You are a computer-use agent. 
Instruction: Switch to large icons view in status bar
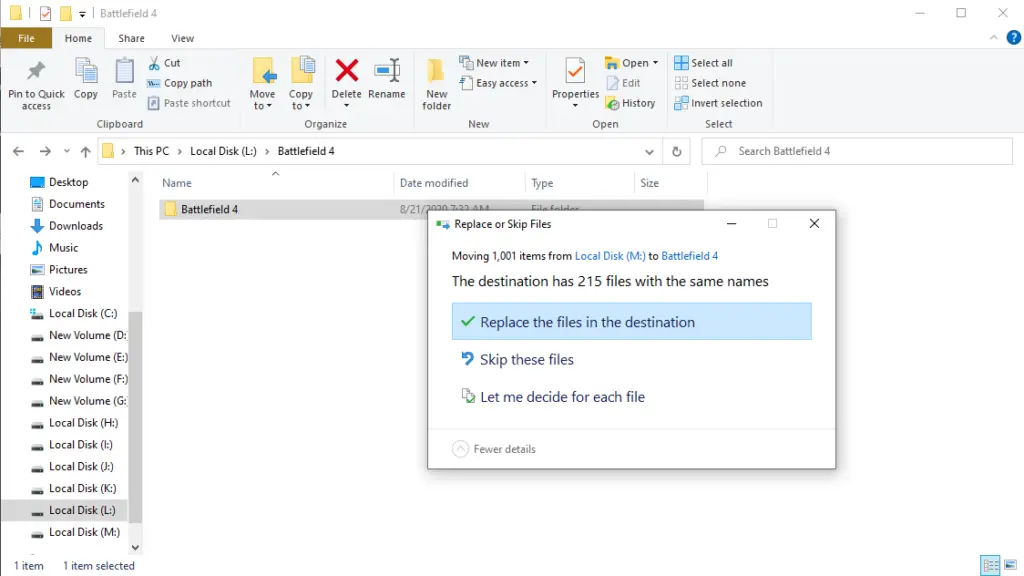click(x=1010, y=565)
